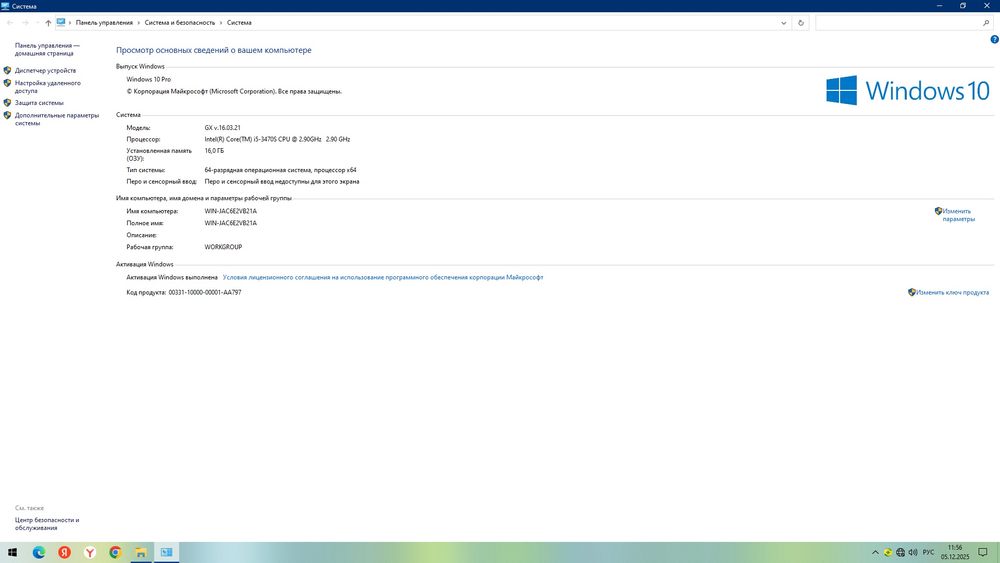Image resolution: width=1000 pixels, height=563 pixels.
Task: Go up one level with Up arrow
Action: pyautogui.click(x=48, y=22)
